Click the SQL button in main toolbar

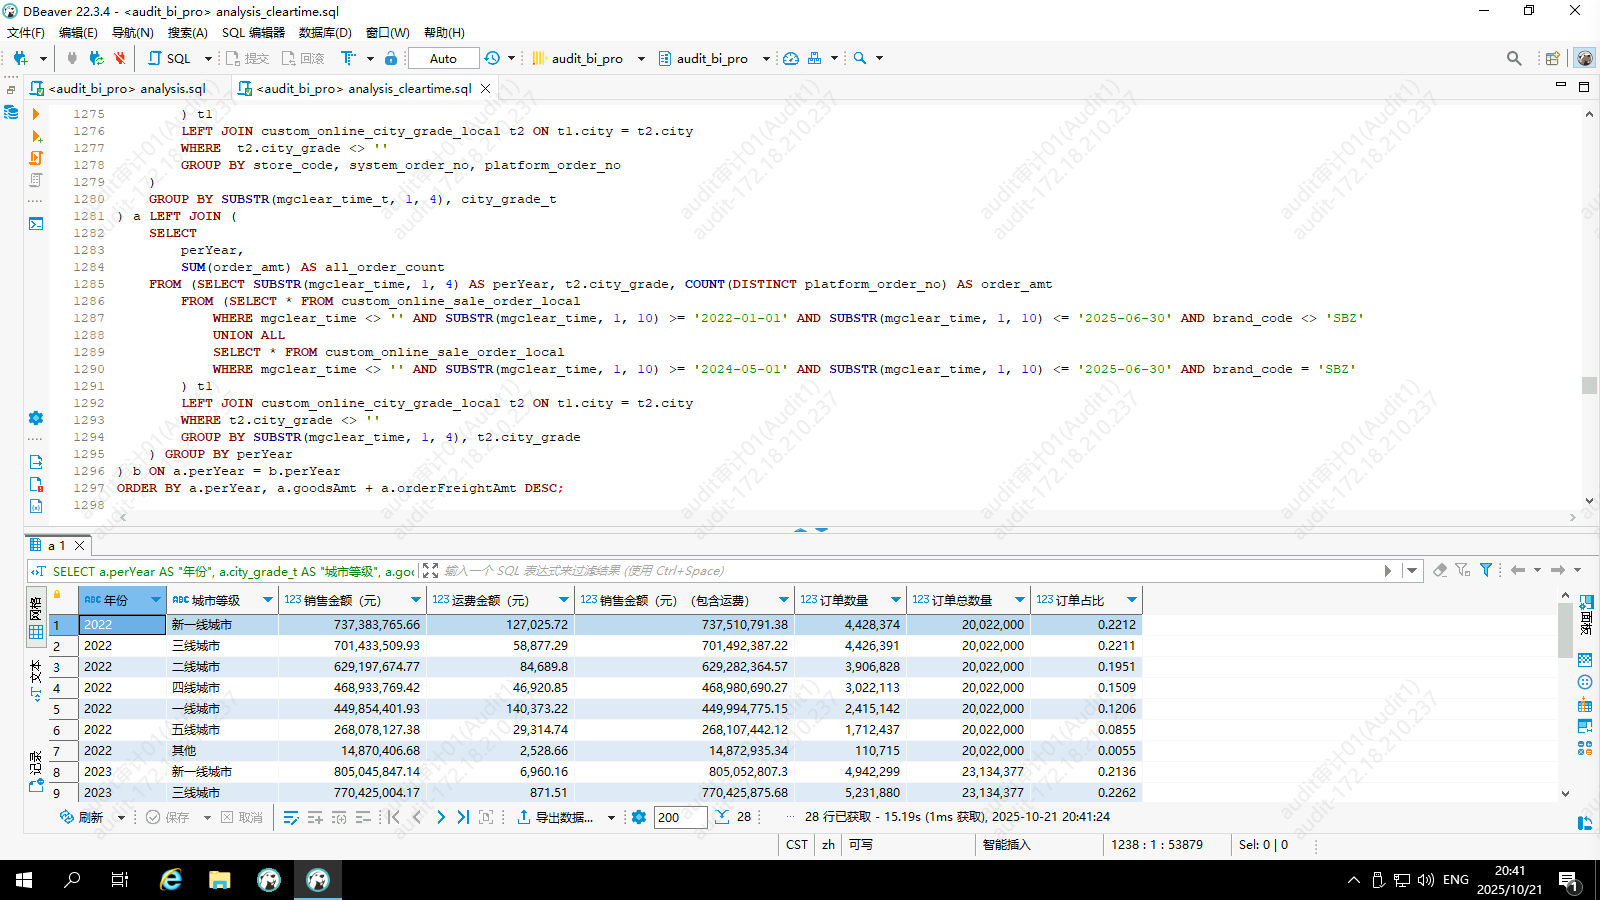(x=170, y=58)
